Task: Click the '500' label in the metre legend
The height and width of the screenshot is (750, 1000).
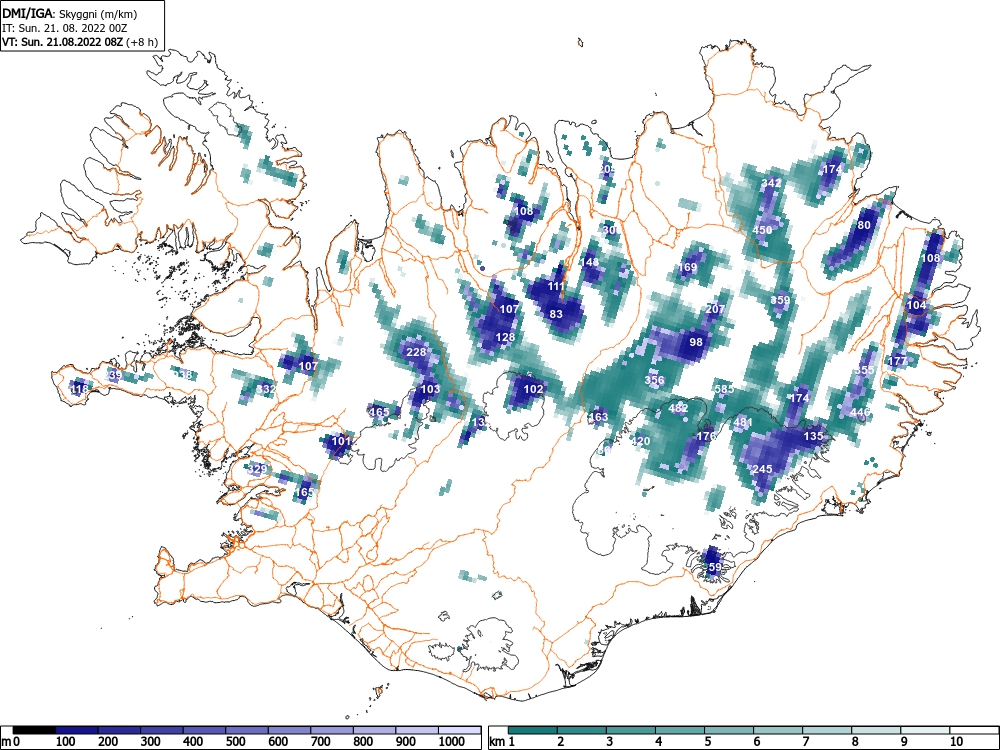Action: coord(235,742)
